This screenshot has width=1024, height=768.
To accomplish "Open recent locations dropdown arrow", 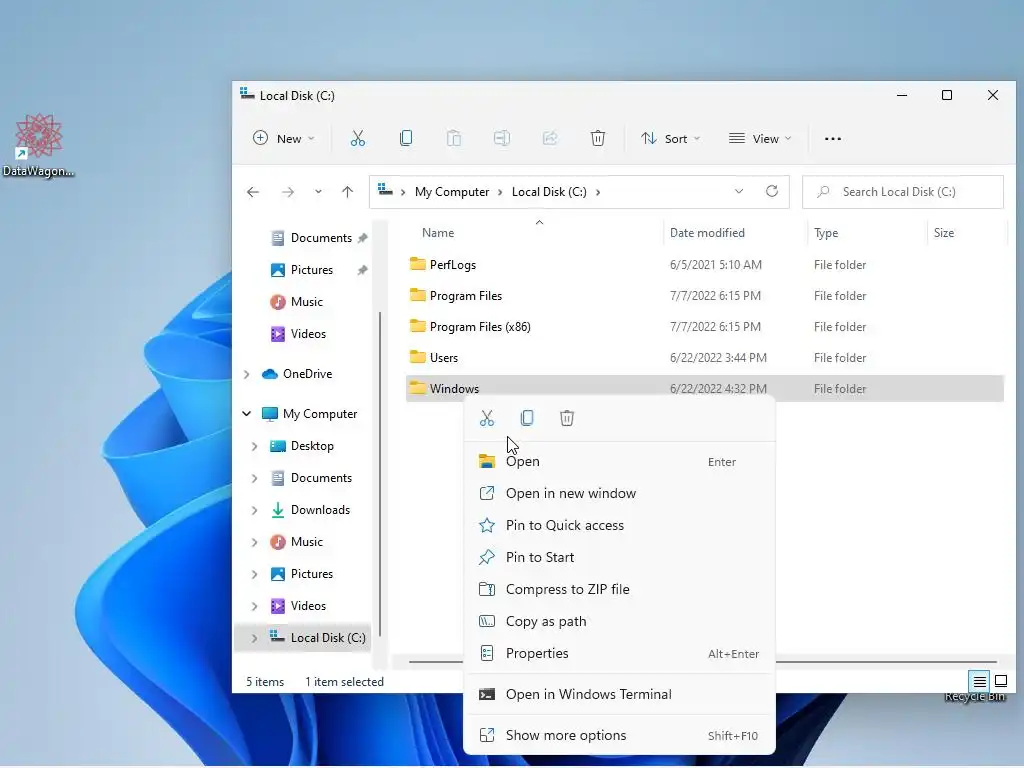I will click(318, 192).
